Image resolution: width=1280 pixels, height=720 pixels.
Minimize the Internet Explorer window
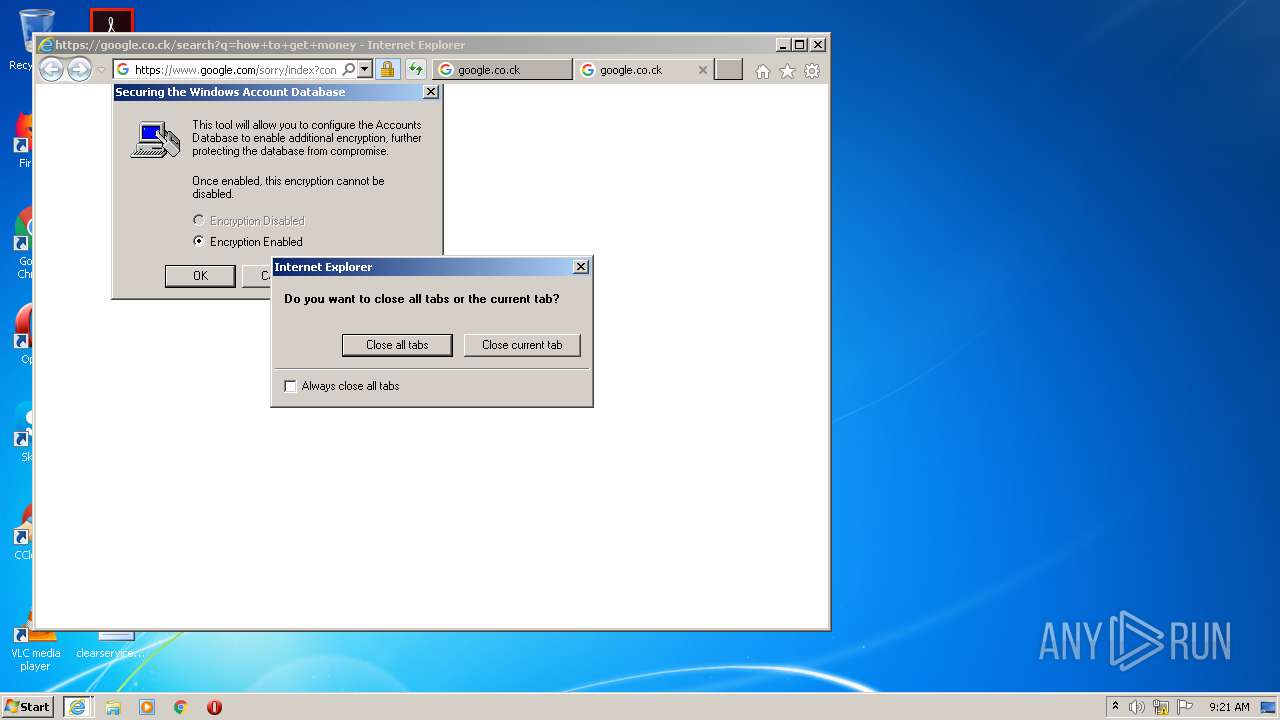(x=782, y=45)
